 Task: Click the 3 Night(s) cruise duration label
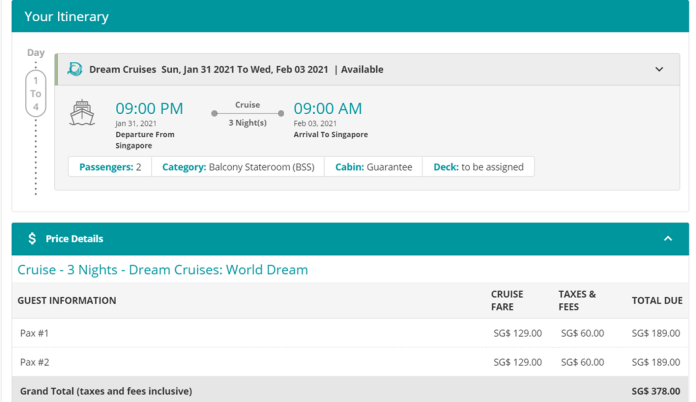point(248,123)
